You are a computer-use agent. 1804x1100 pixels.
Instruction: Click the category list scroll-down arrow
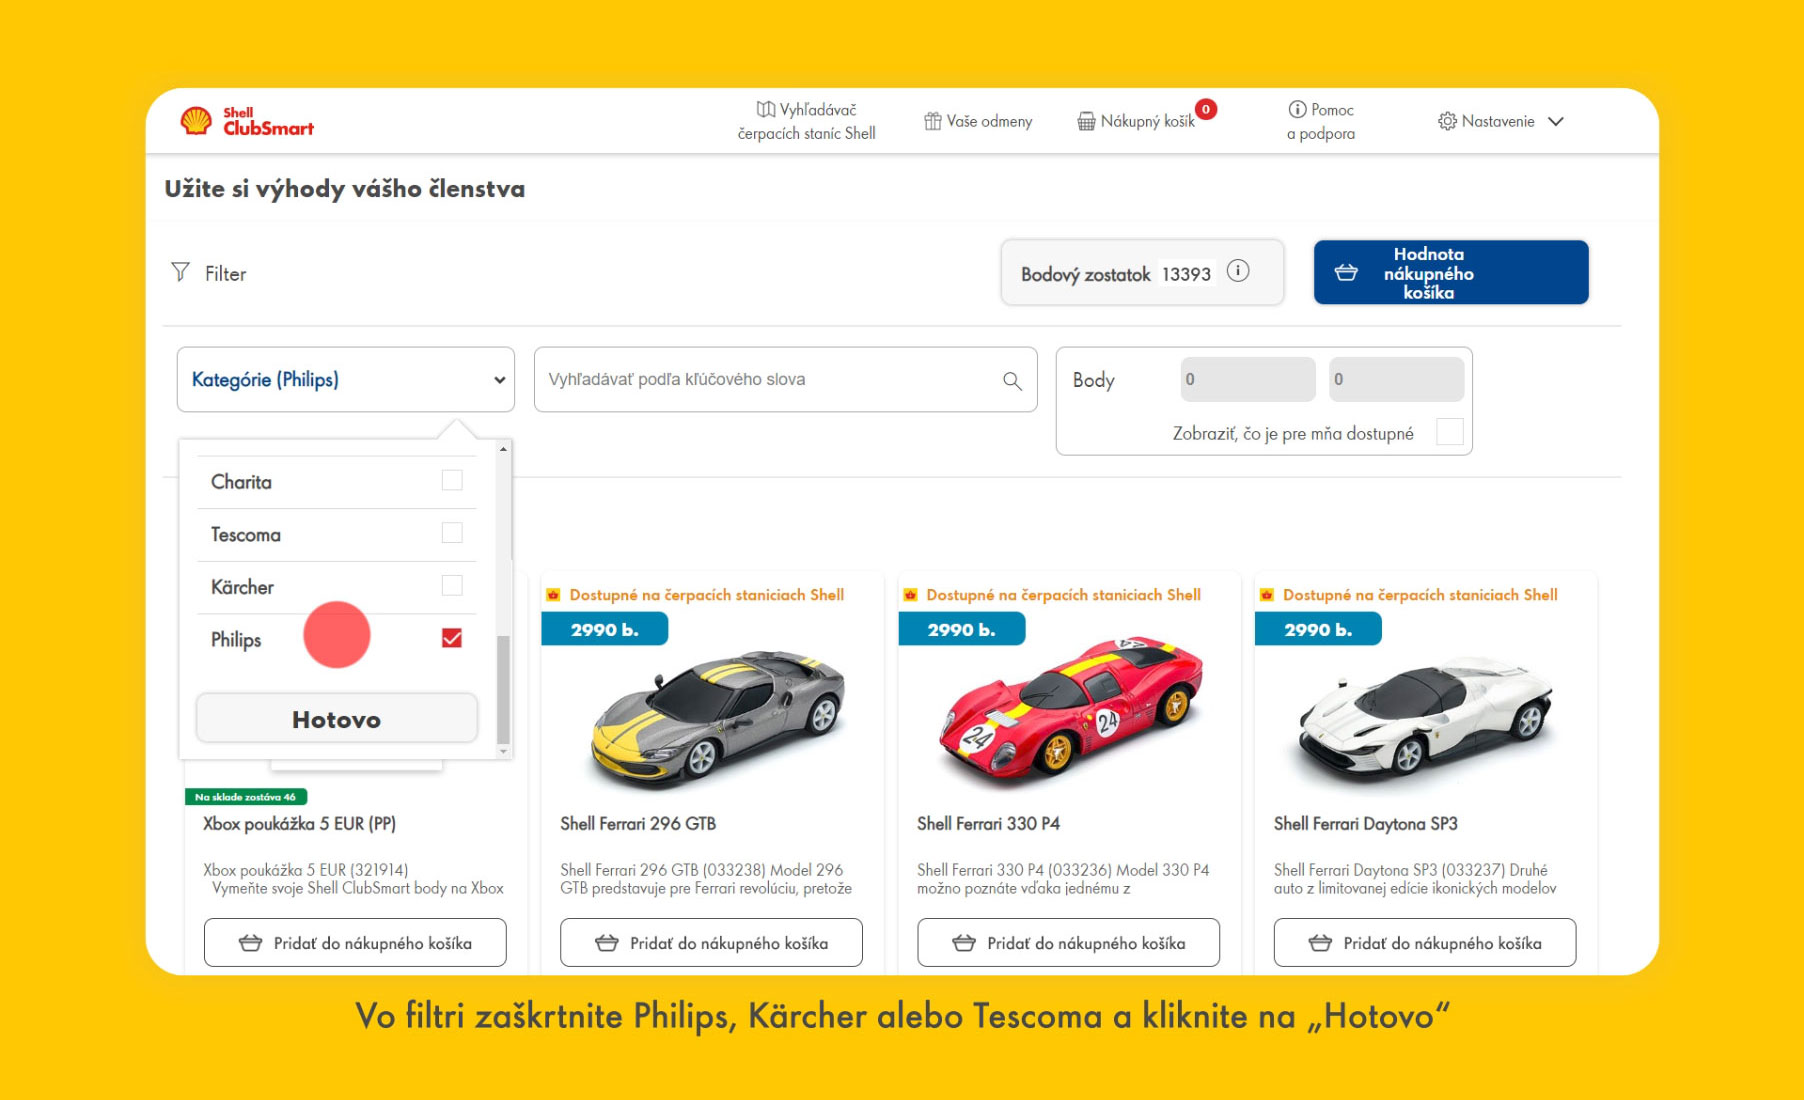503,750
